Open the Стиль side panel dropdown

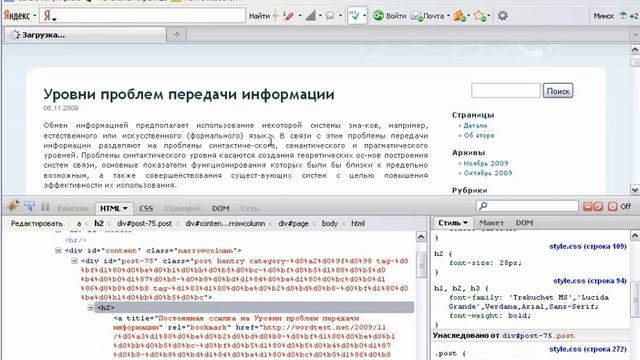[465, 223]
